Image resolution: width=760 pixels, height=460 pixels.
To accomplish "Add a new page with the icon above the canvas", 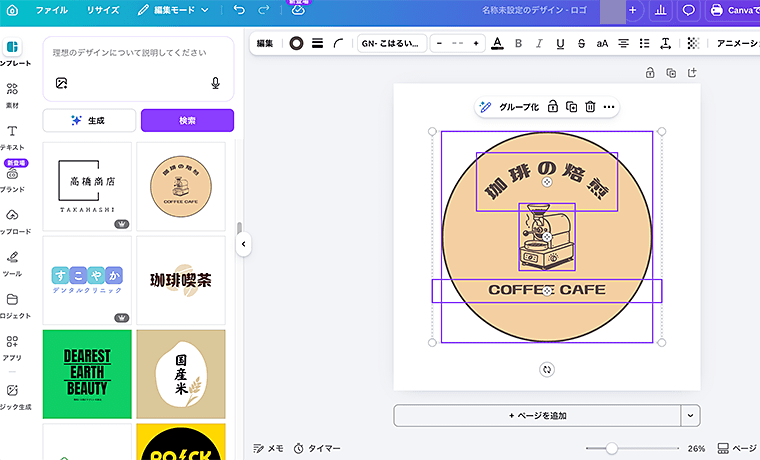I will click(x=692, y=73).
